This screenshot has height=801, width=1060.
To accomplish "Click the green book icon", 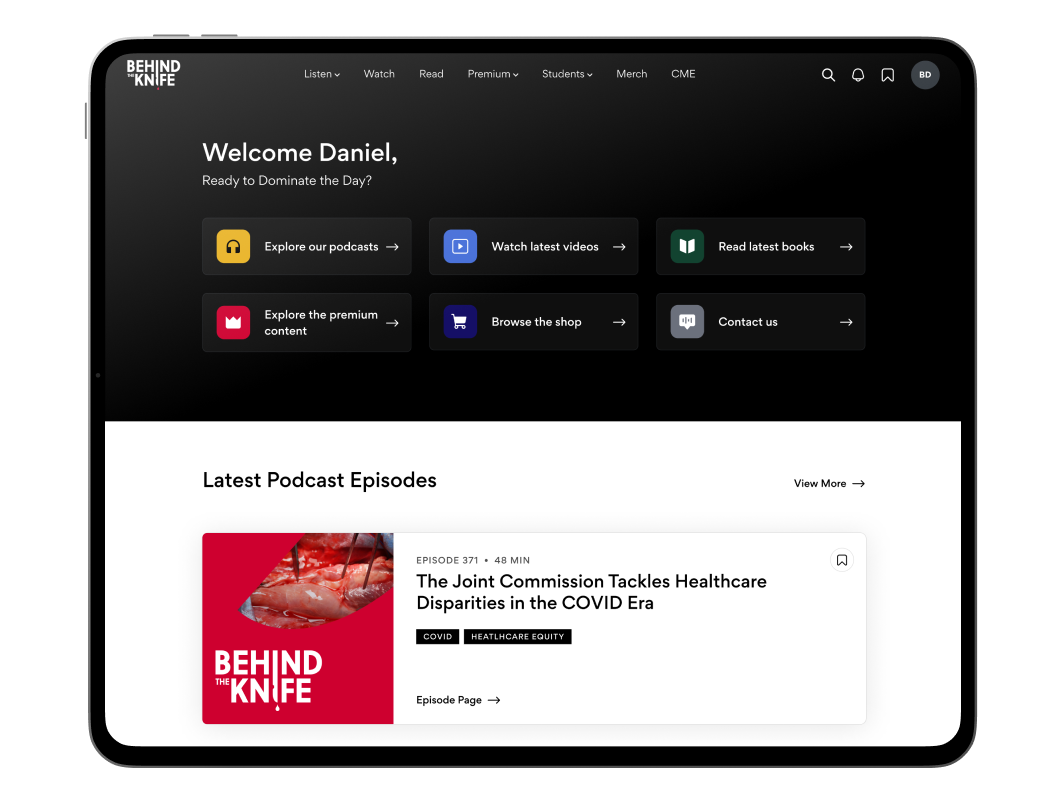I will [687, 246].
